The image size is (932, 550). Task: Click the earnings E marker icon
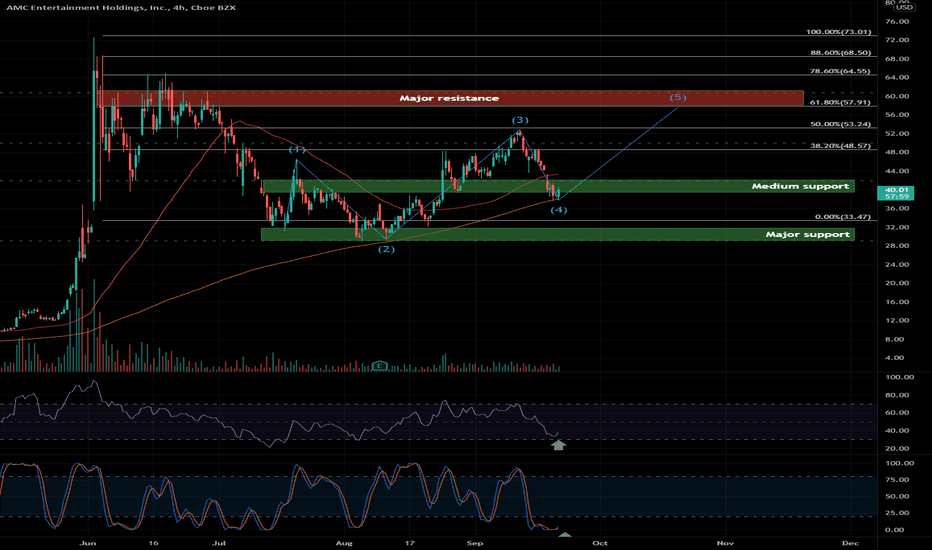379,365
